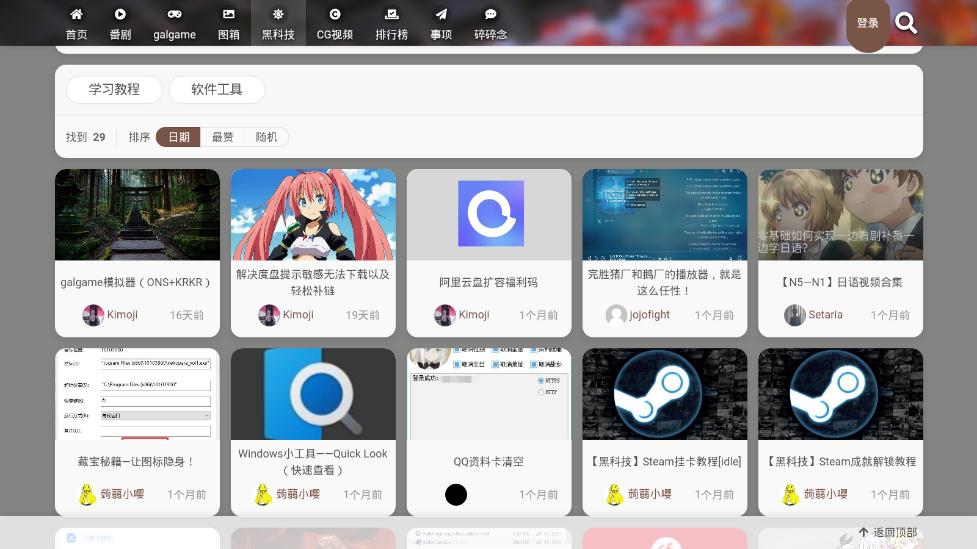Open the galgame模拟器 forest thumbnail
The height and width of the screenshot is (549, 977).
point(137,214)
